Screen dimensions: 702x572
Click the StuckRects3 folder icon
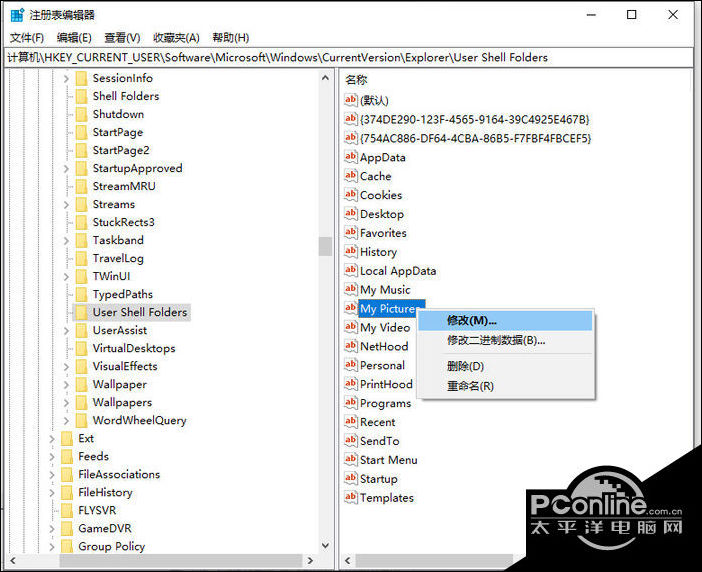(x=81, y=222)
